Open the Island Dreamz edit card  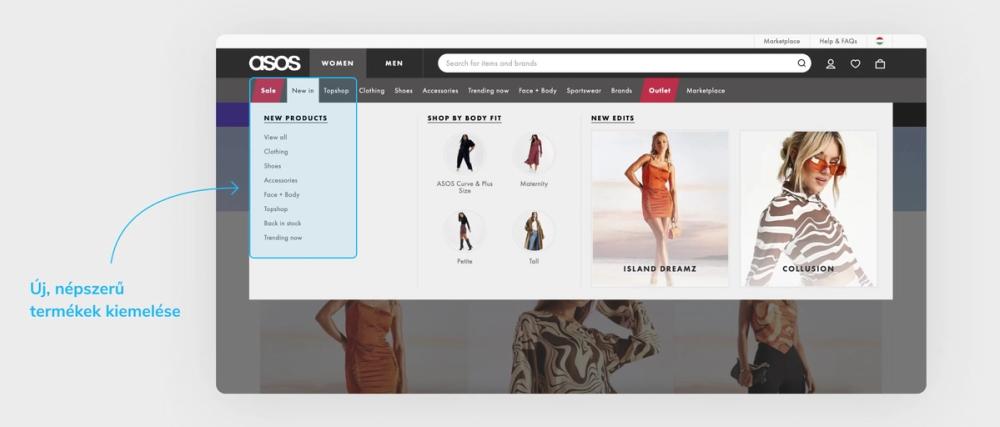(x=659, y=209)
